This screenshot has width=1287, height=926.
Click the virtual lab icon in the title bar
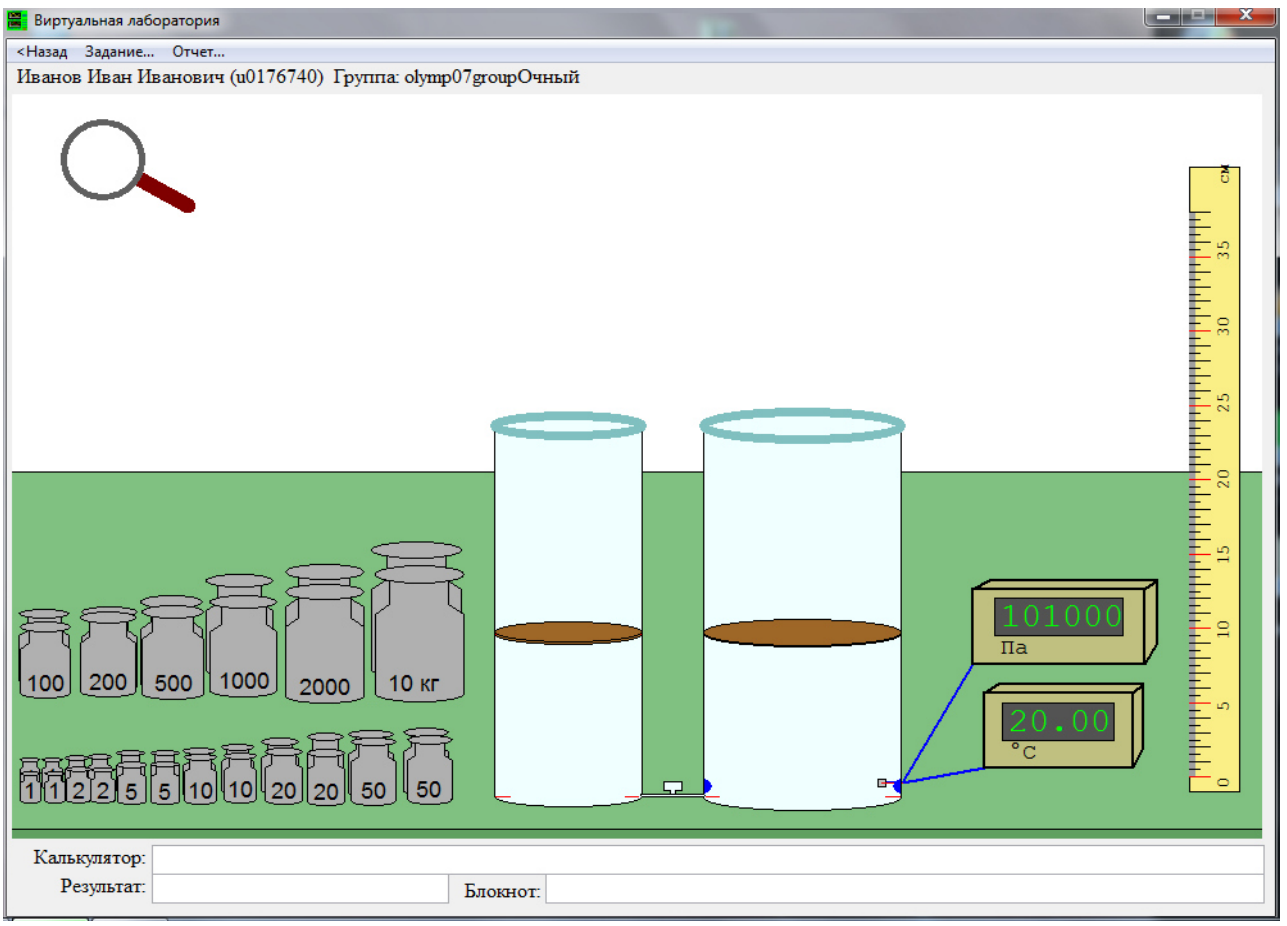(x=17, y=19)
